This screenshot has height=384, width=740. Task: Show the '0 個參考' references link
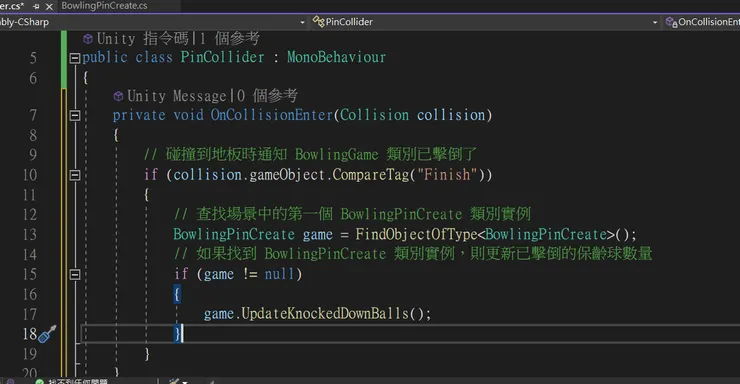[267, 96]
